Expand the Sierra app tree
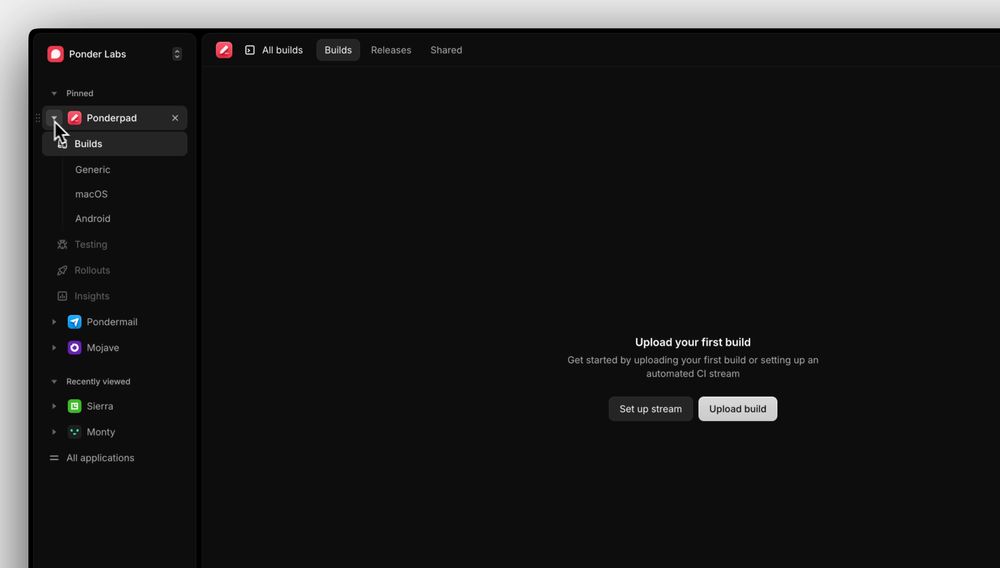1000x568 pixels. tap(54, 406)
